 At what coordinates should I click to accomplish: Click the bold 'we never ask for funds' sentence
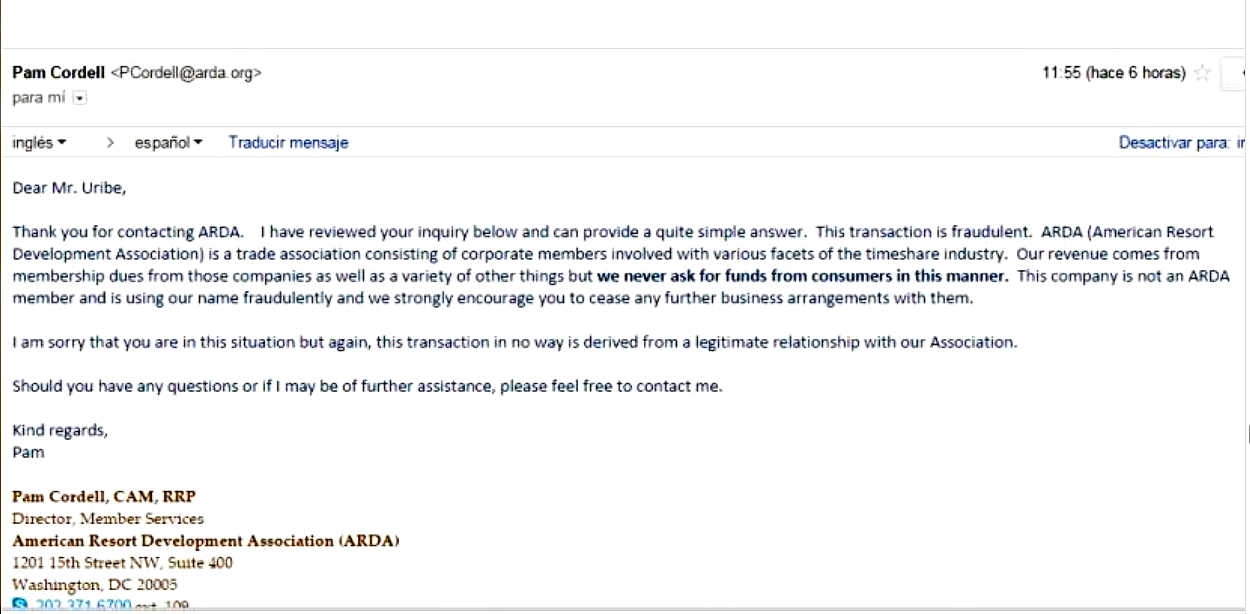(x=802, y=276)
